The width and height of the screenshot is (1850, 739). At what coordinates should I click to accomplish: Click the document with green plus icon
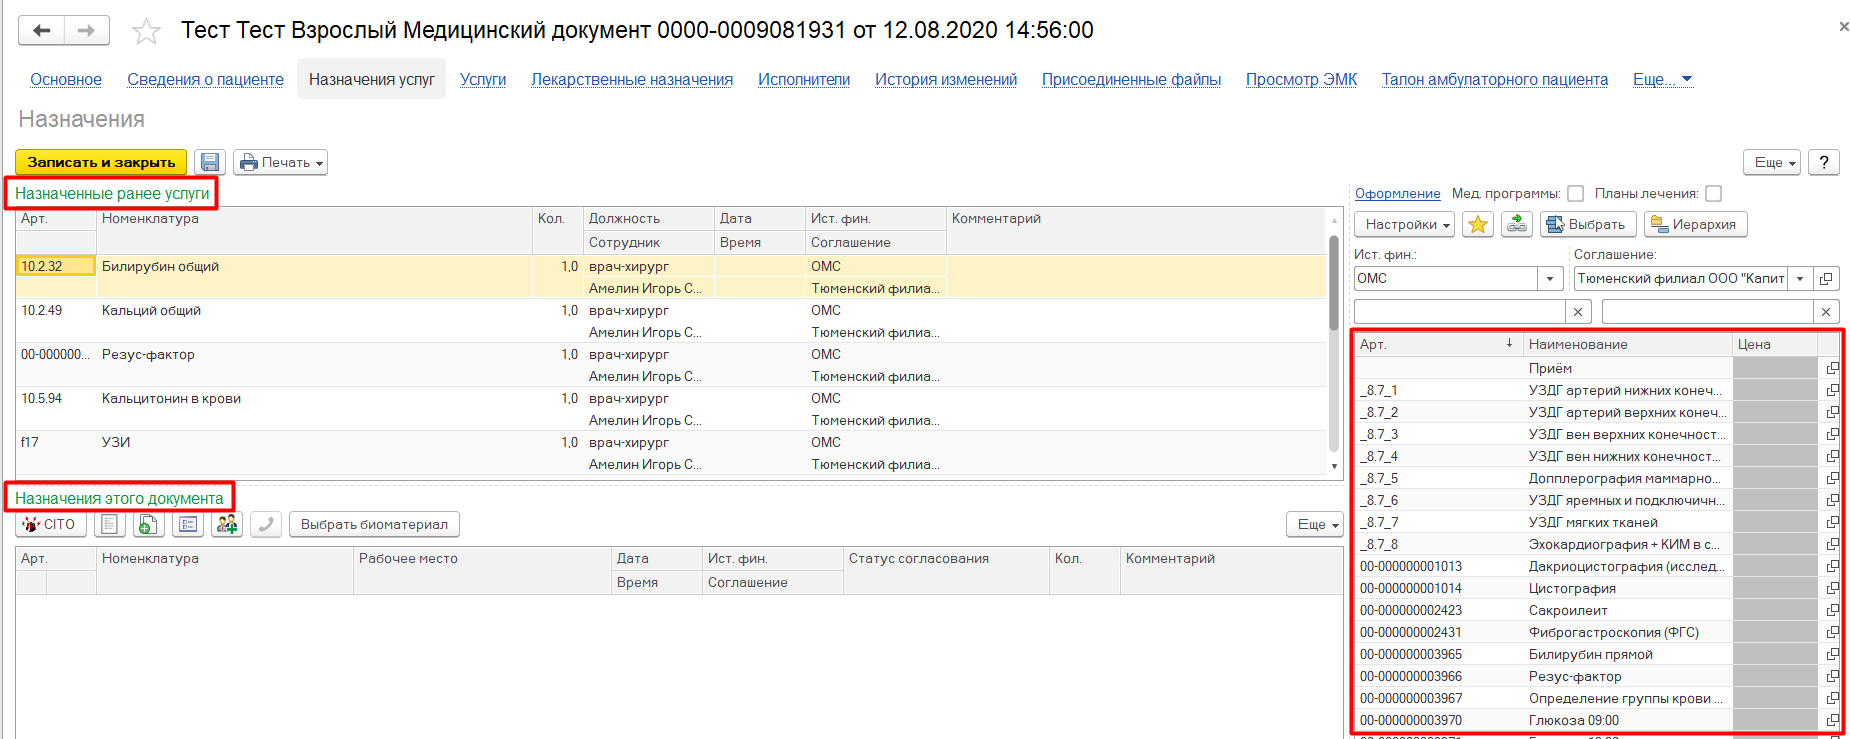pos(148,524)
